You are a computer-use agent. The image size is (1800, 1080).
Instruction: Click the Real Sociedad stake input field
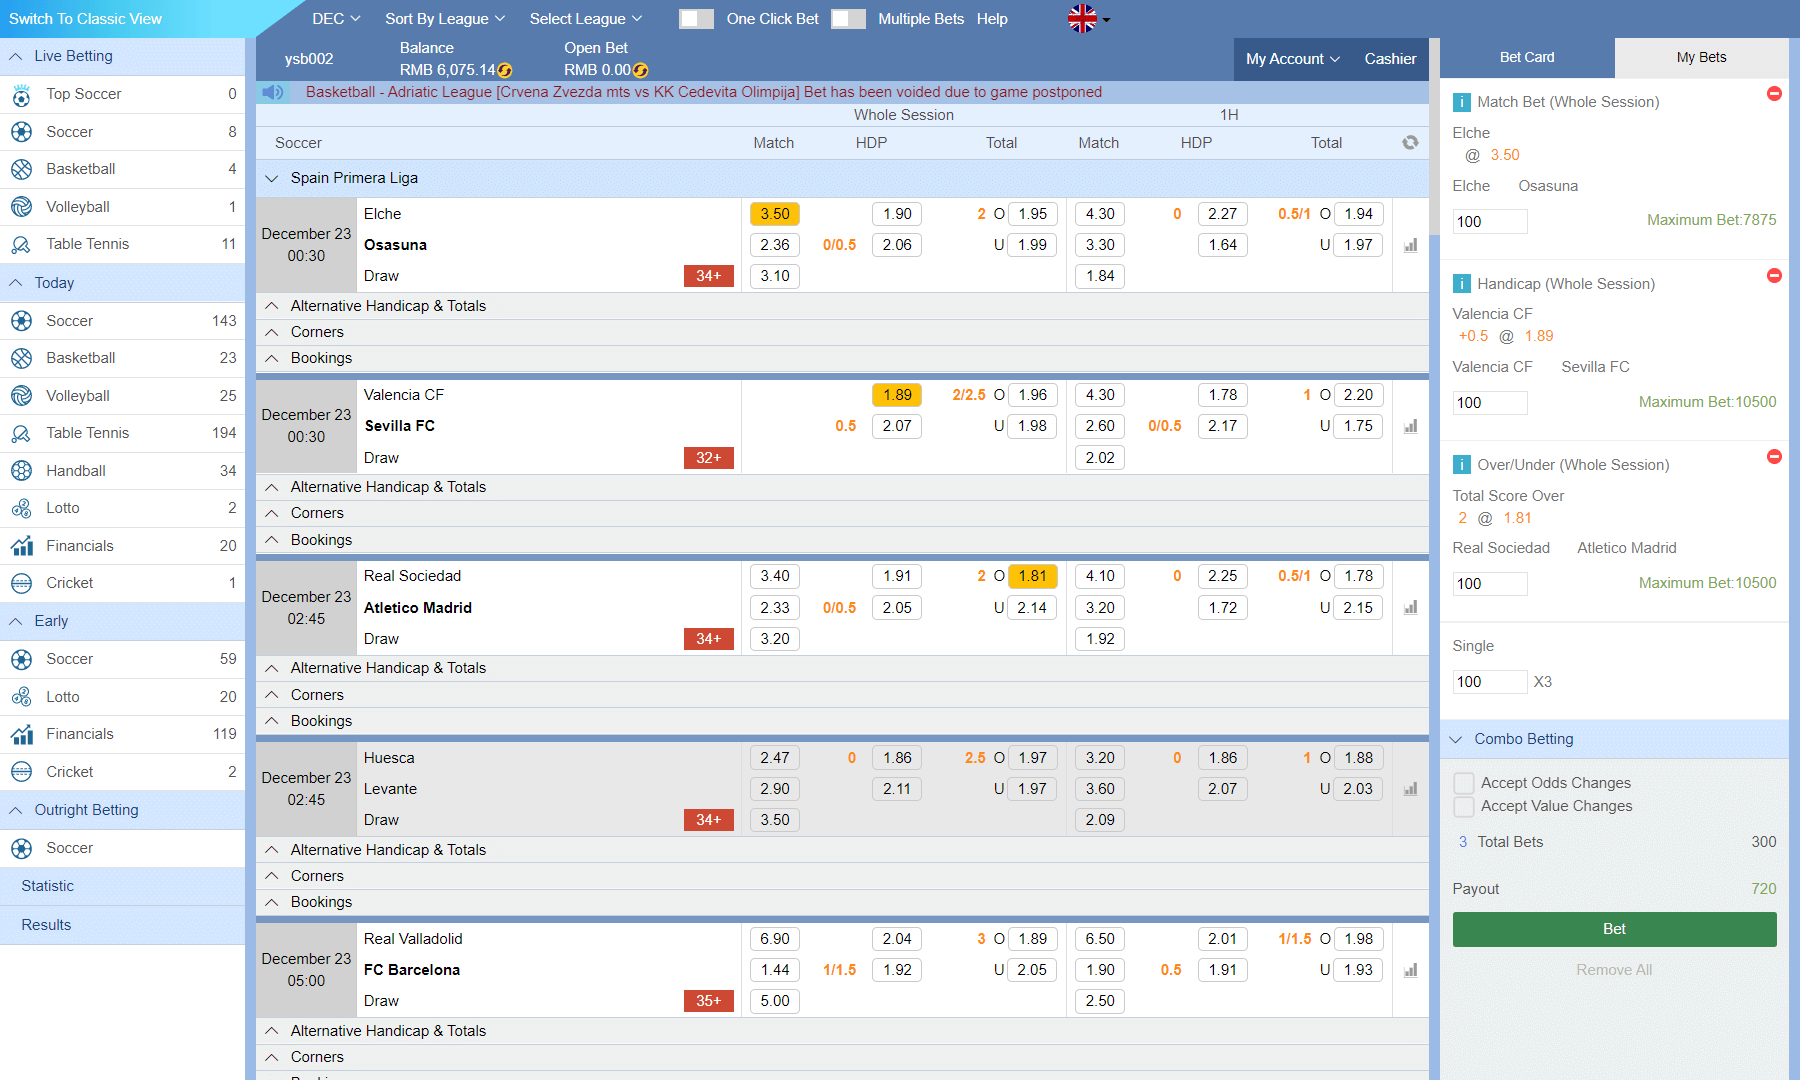tap(1490, 584)
